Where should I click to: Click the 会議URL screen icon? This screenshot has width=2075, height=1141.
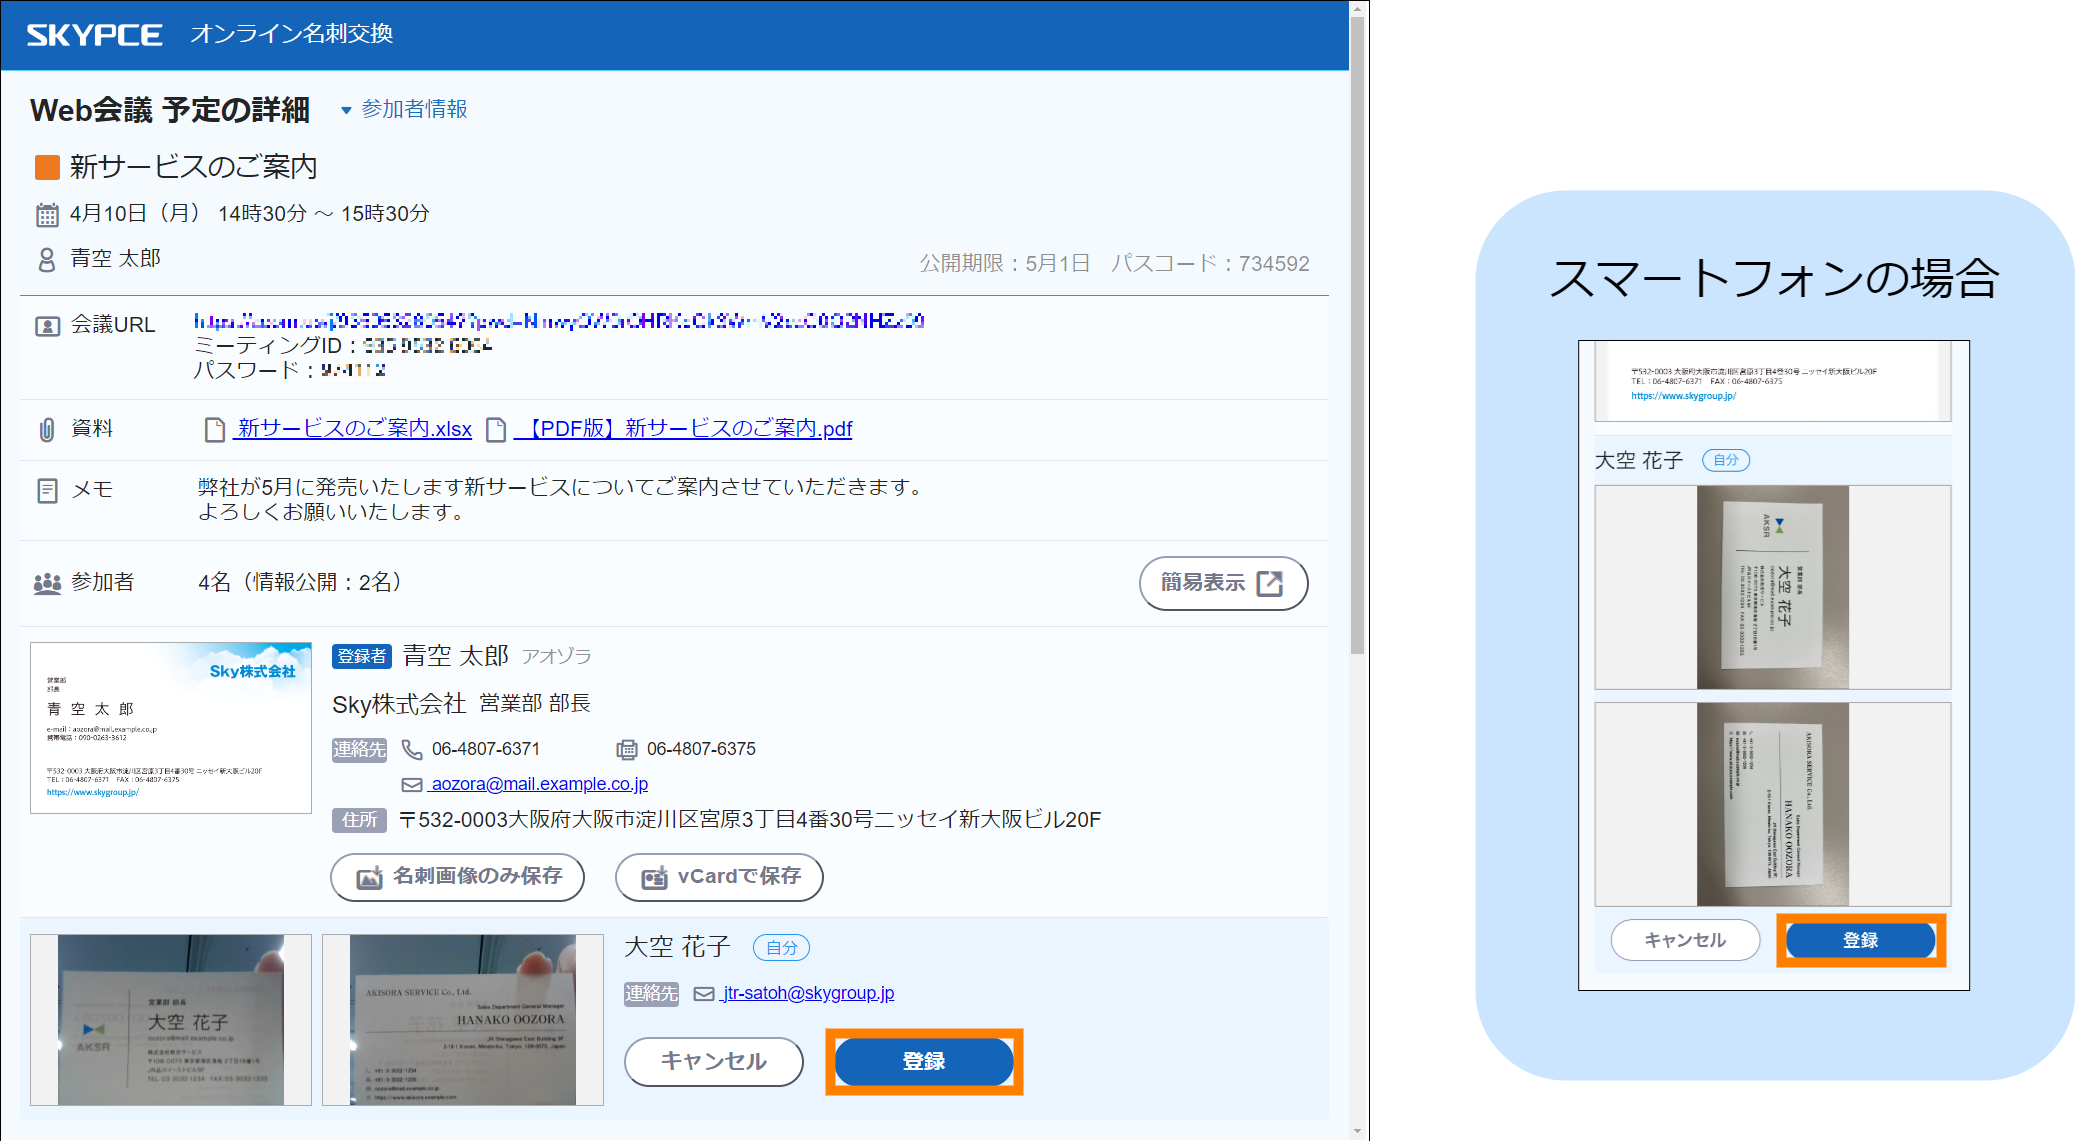click(47, 326)
